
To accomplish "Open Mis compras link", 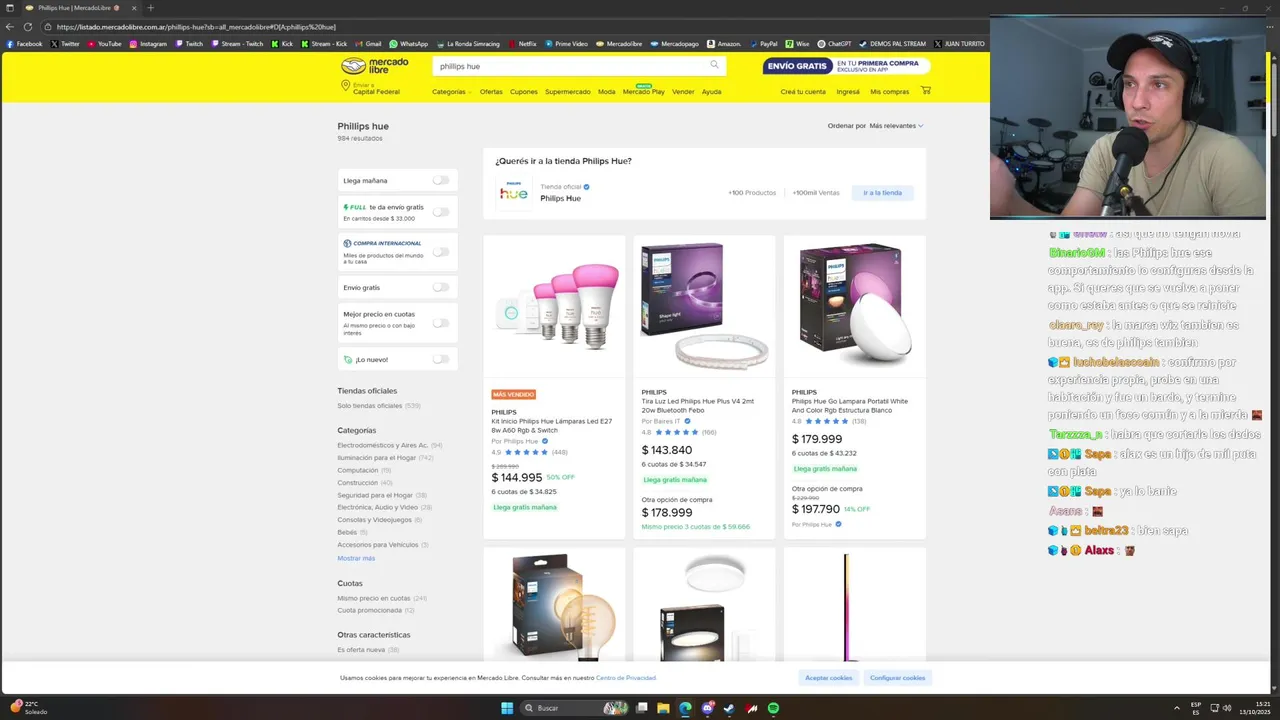I will click(x=890, y=92).
